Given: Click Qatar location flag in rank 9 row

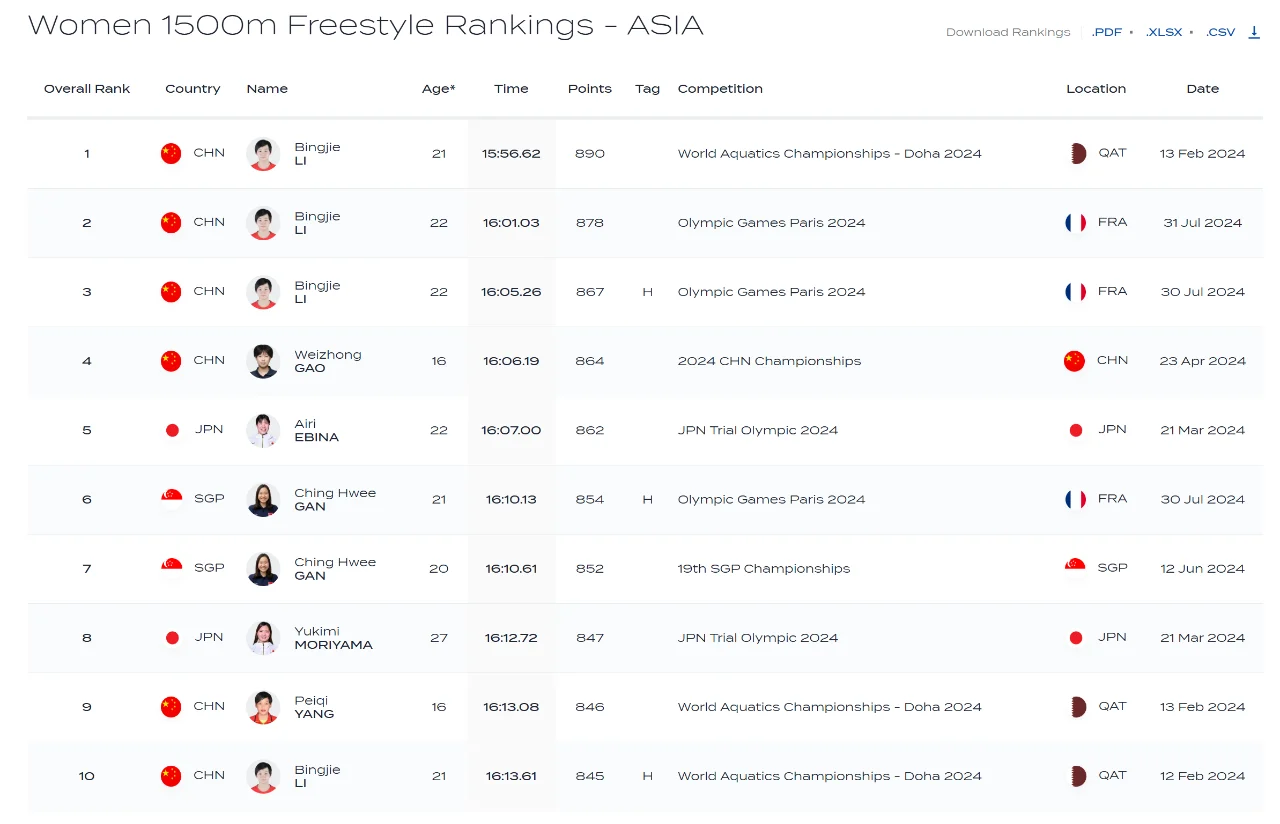Looking at the screenshot, I should [x=1076, y=706].
